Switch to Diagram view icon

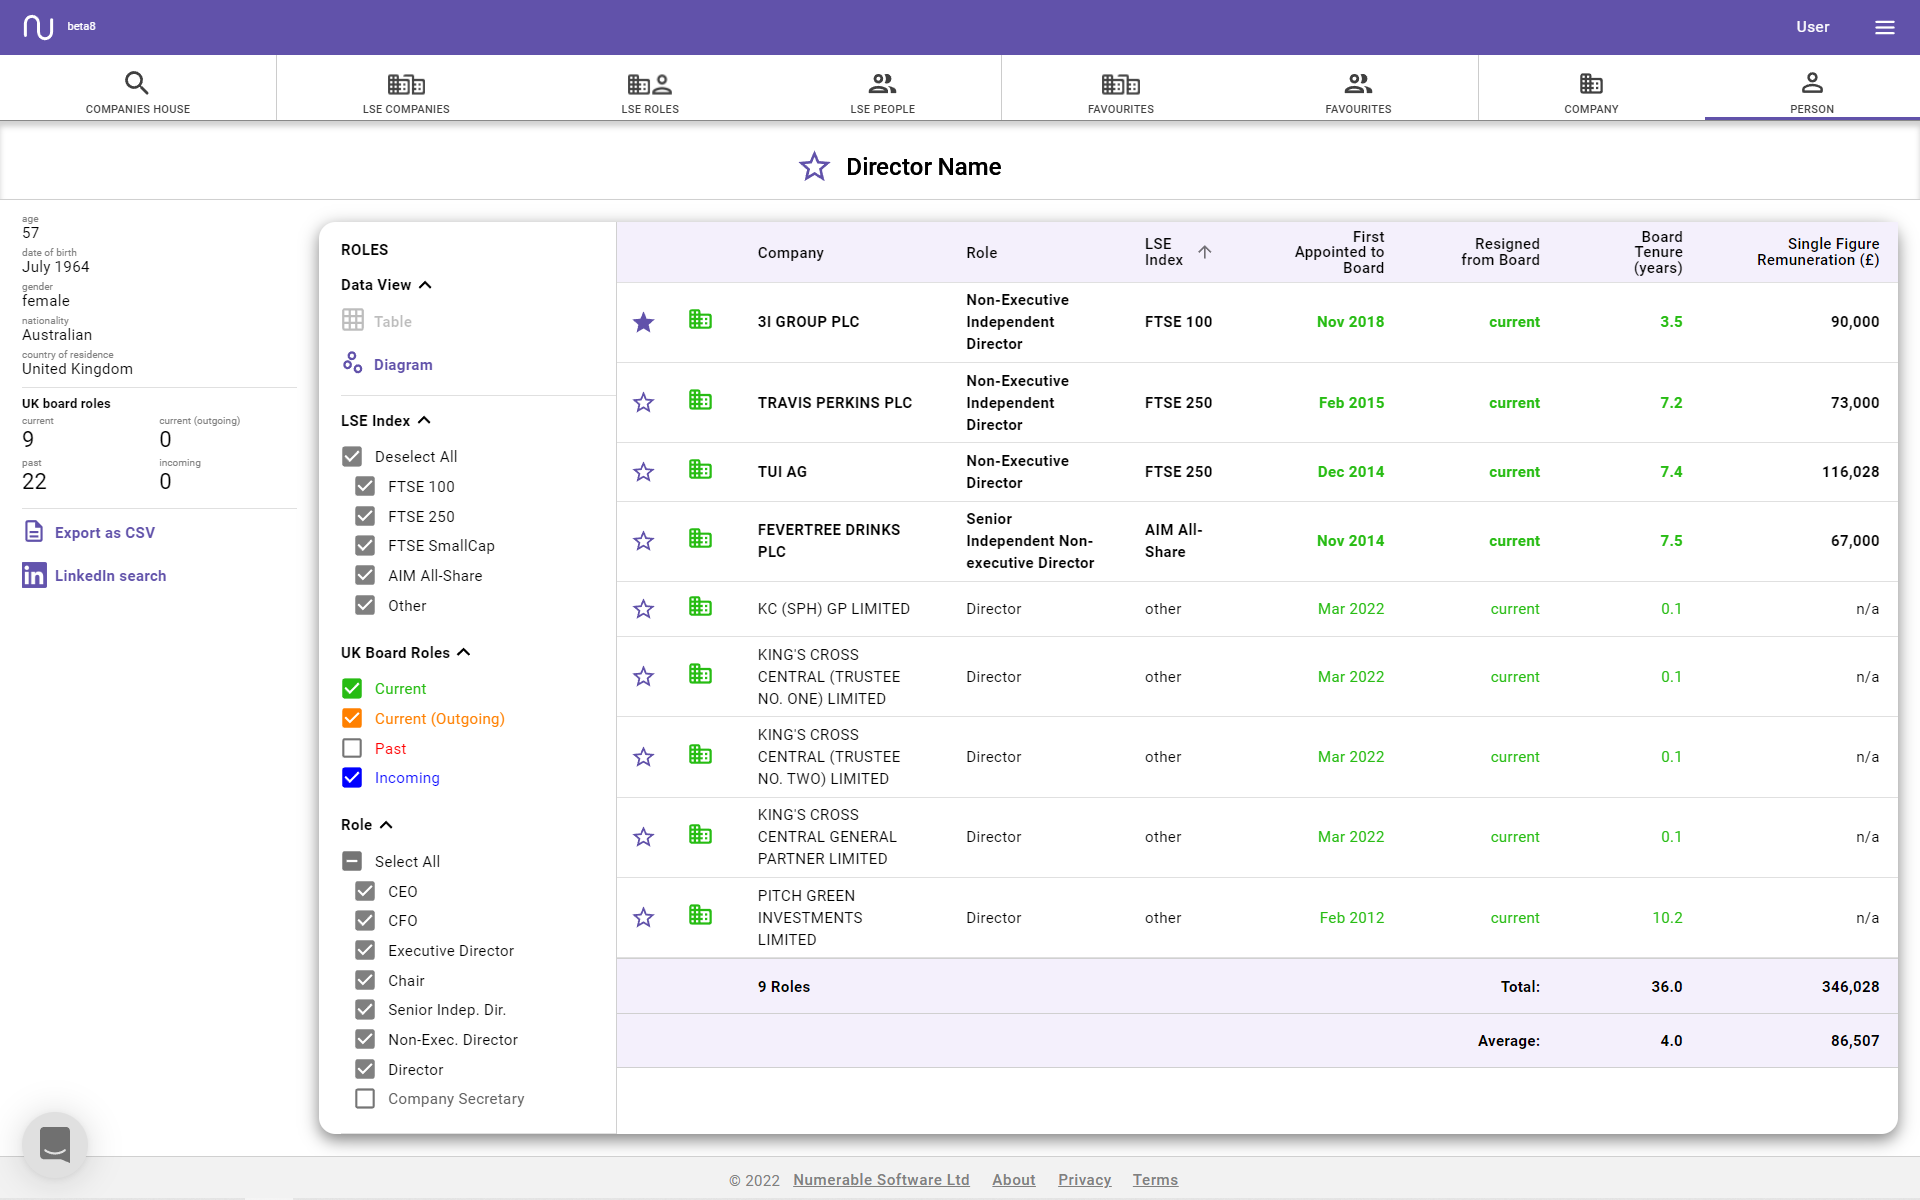pos(352,363)
